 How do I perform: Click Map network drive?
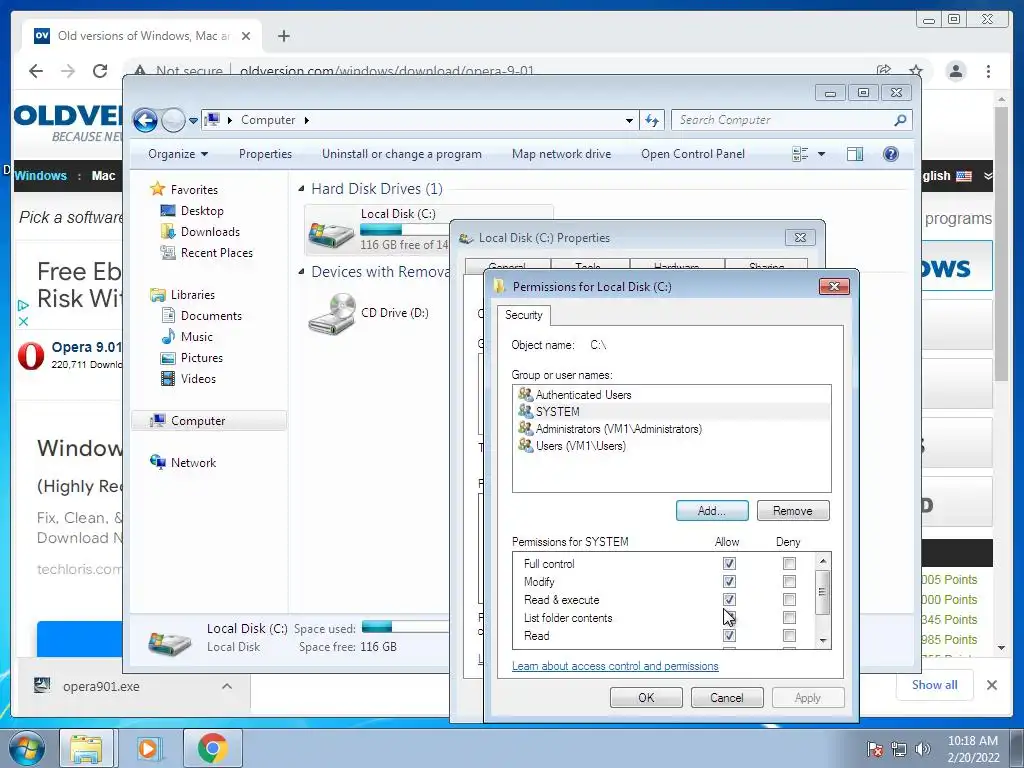point(562,154)
